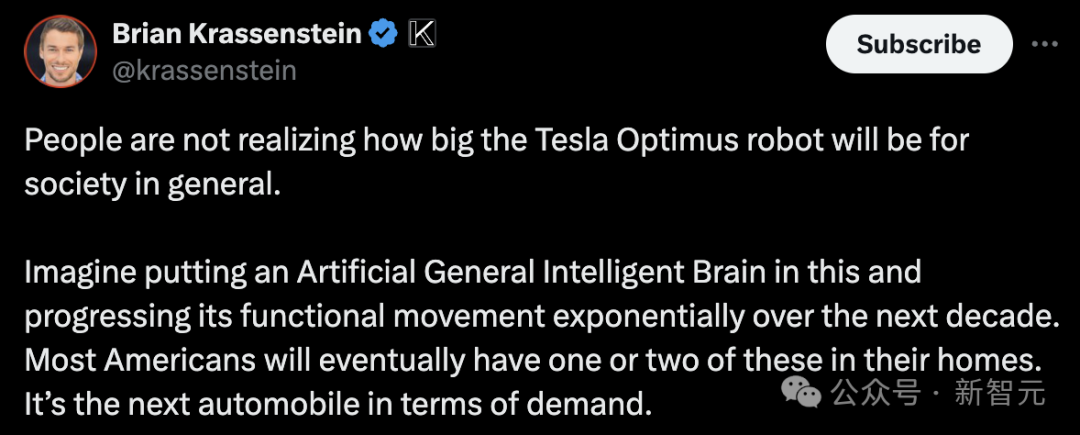
Task: Click the line starting "It's the next automobile"
Action: (x=338, y=404)
